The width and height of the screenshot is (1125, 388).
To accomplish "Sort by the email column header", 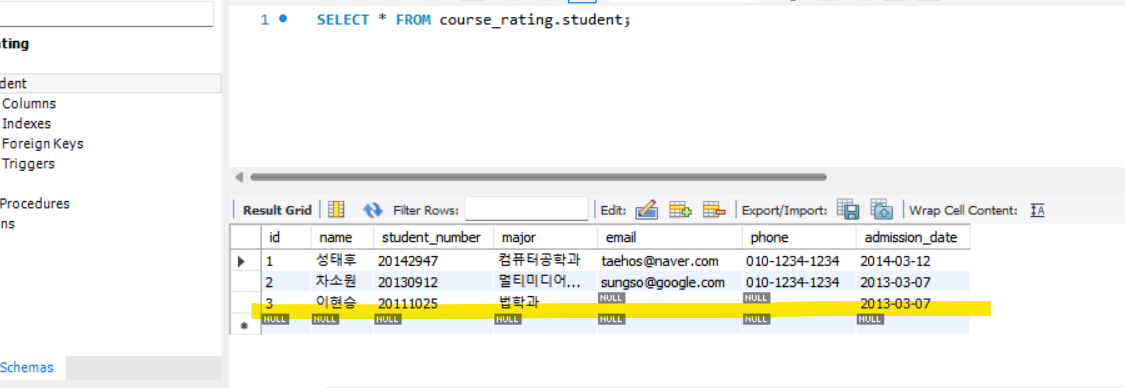I will click(x=669, y=237).
